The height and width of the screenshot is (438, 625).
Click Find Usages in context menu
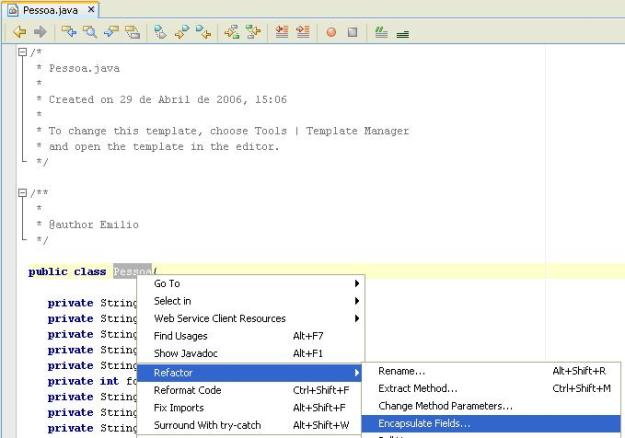click(x=181, y=336)
